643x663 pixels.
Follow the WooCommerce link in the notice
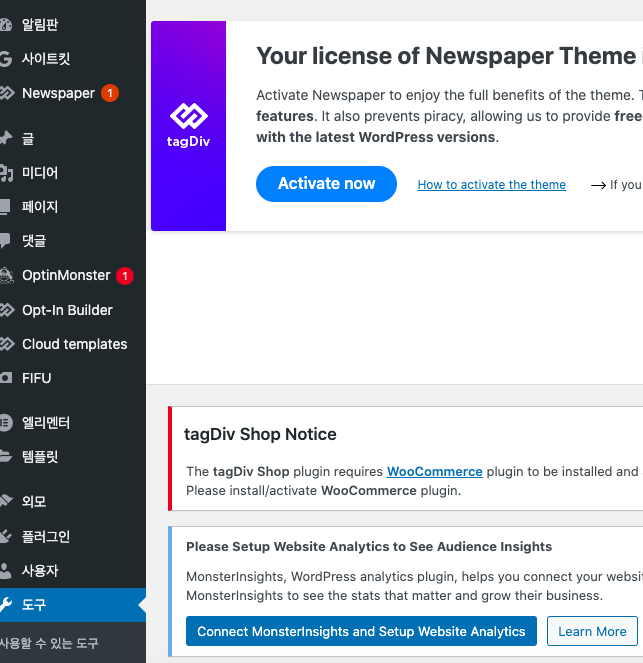(435, 471)
